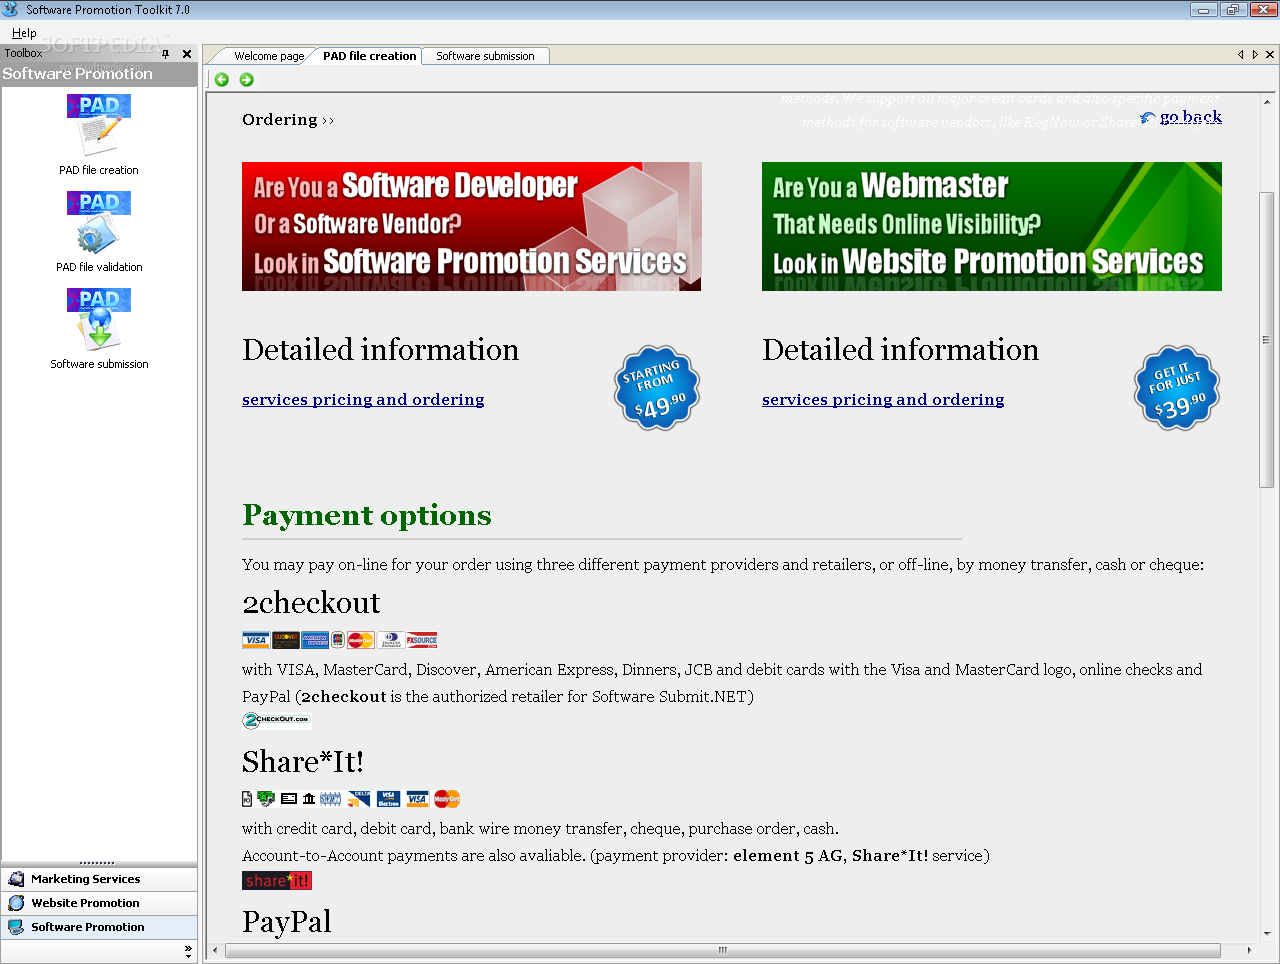Click the 2CheckOut.com logo
Viewport: 1280px width, 964px height.
[277, 720]
